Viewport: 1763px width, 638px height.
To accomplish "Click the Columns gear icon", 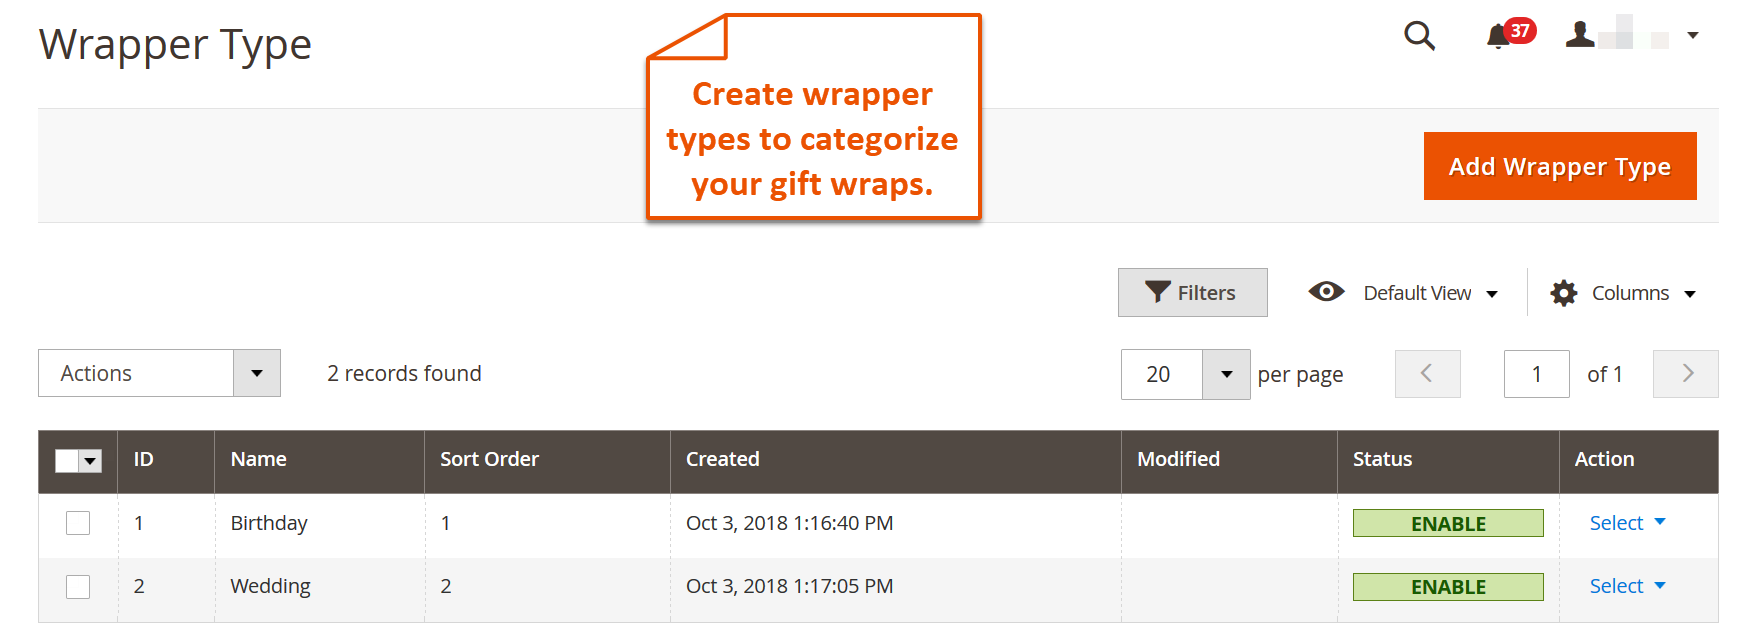I will click(1564, 293).
